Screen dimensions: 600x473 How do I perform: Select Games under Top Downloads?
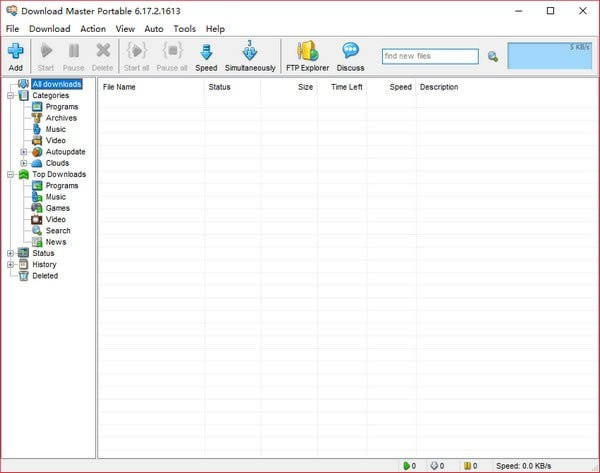click(57, 208)
